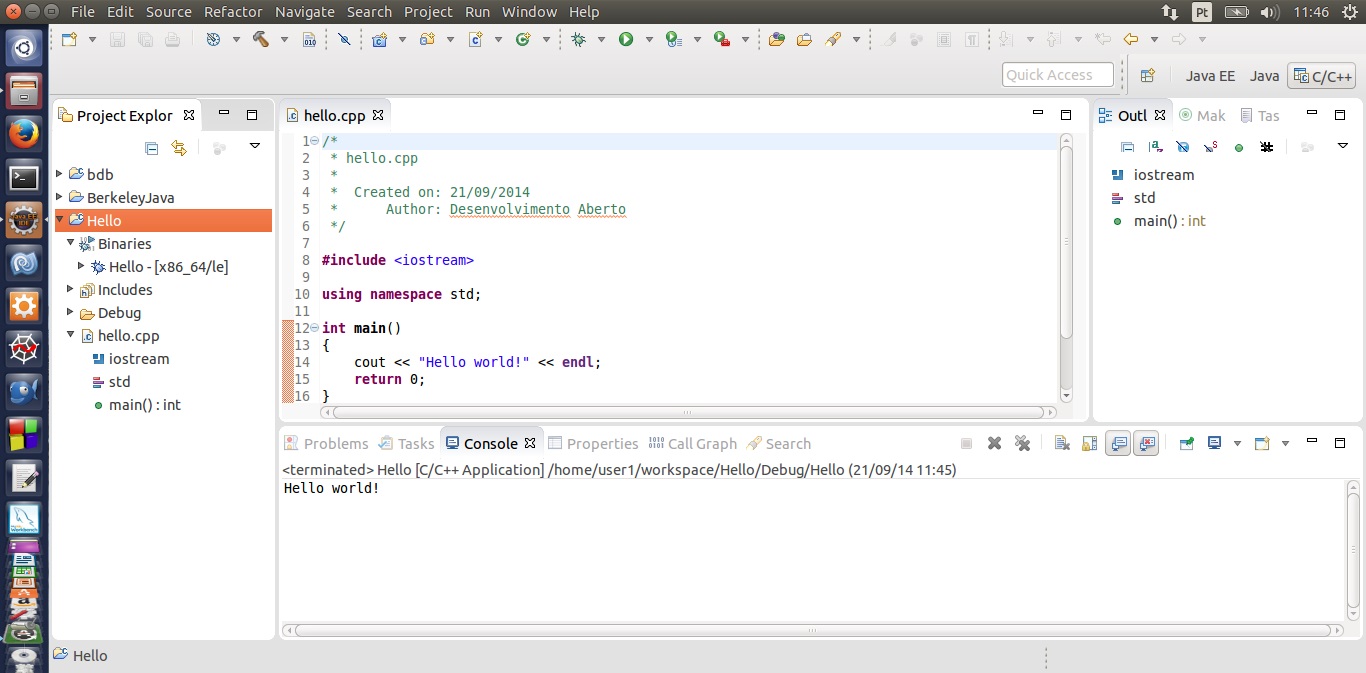Click Pin Console icon

[x=1186, y=444]
